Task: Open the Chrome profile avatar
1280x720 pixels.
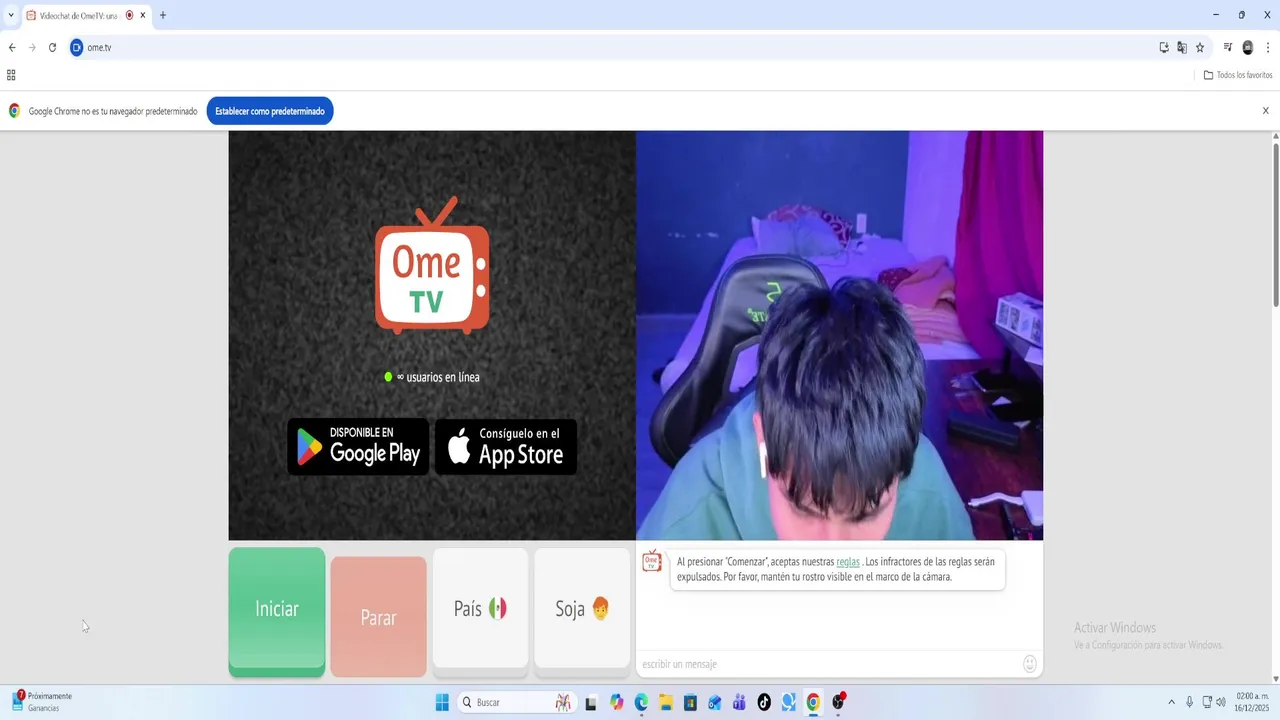Action: coord(1248,47)
